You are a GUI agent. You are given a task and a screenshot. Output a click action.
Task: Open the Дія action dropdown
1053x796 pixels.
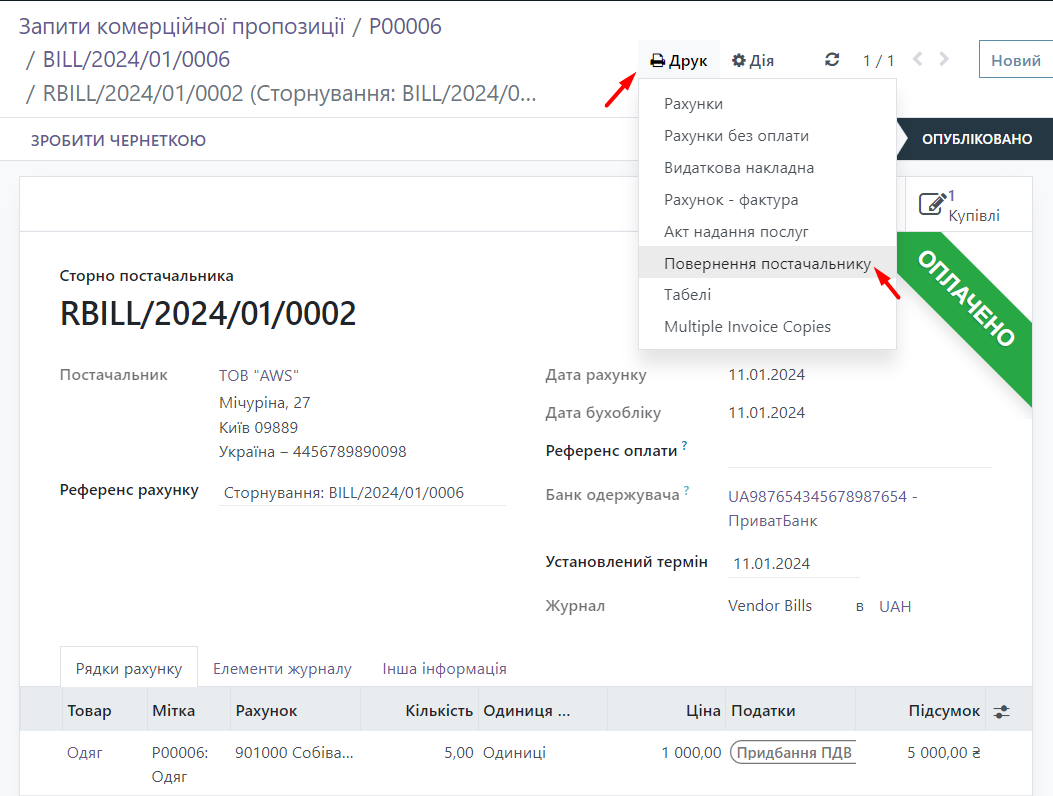[x=753, y=60]
